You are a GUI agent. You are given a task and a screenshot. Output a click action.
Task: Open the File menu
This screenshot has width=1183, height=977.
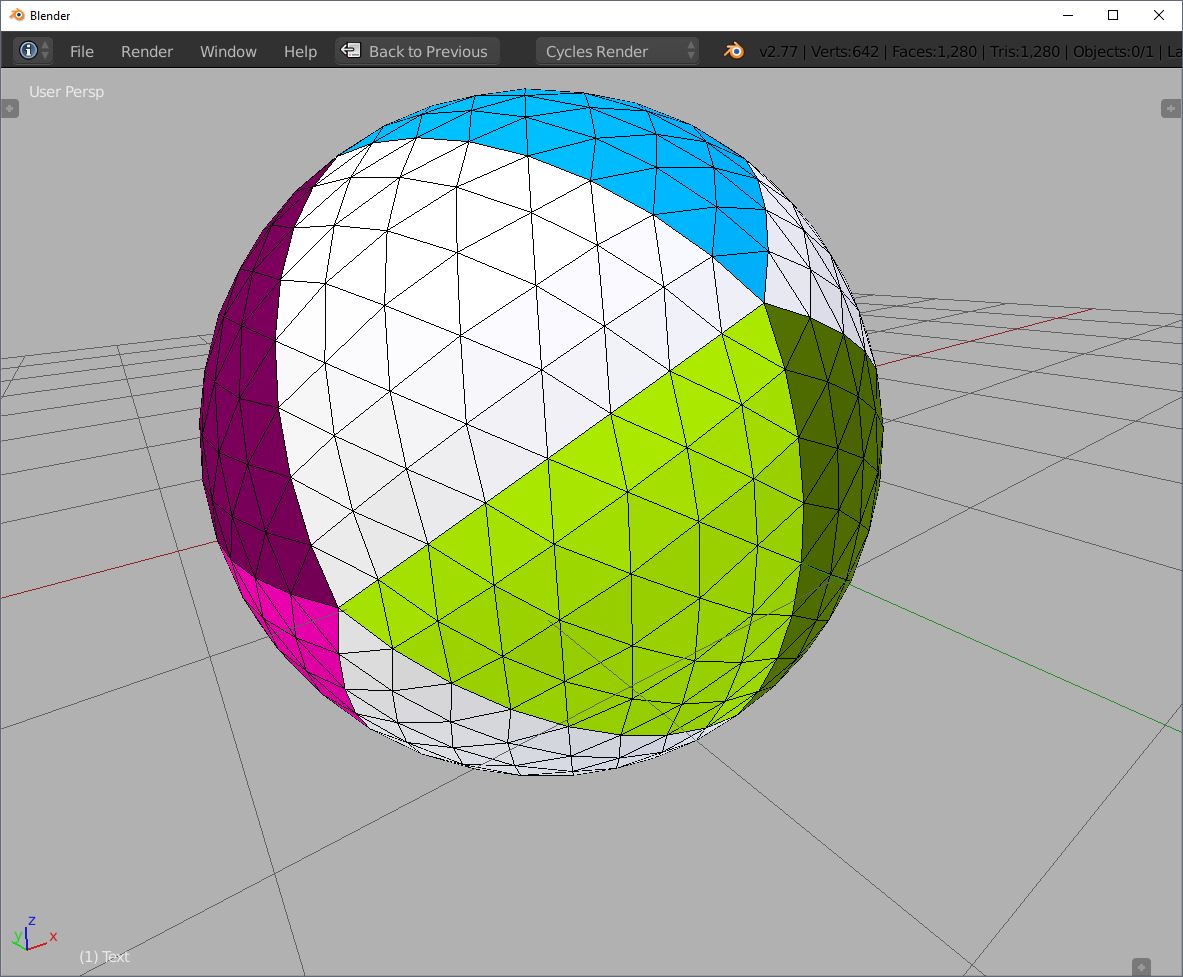pyautogui.click(x=81, y=51)
